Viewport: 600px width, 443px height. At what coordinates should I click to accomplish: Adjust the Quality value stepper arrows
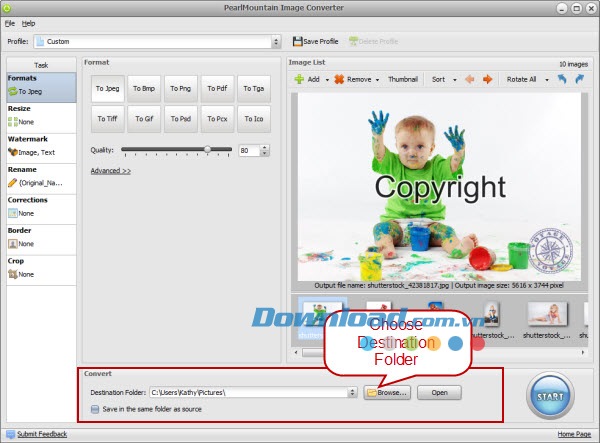pyautogui.click(x=264, y=150)
